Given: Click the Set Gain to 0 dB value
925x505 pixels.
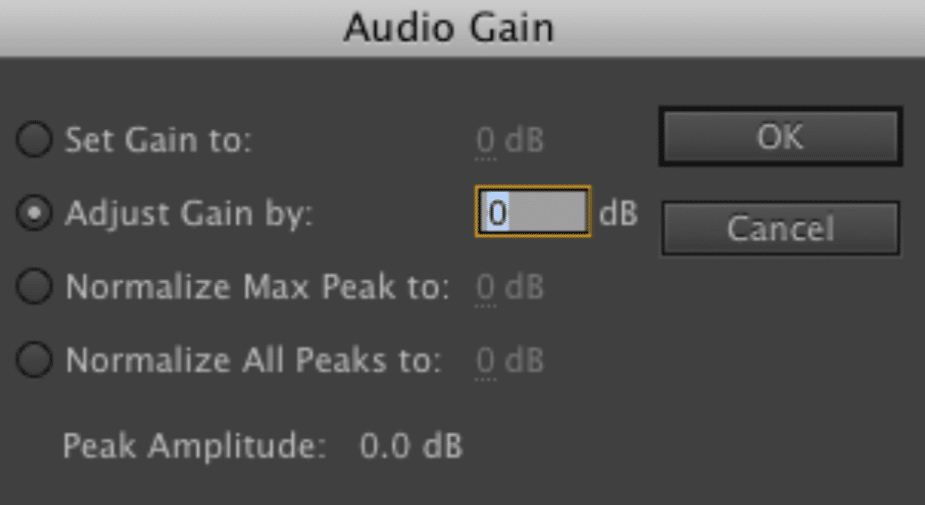Looking at the screenshot, I should (x=510, y=141).
